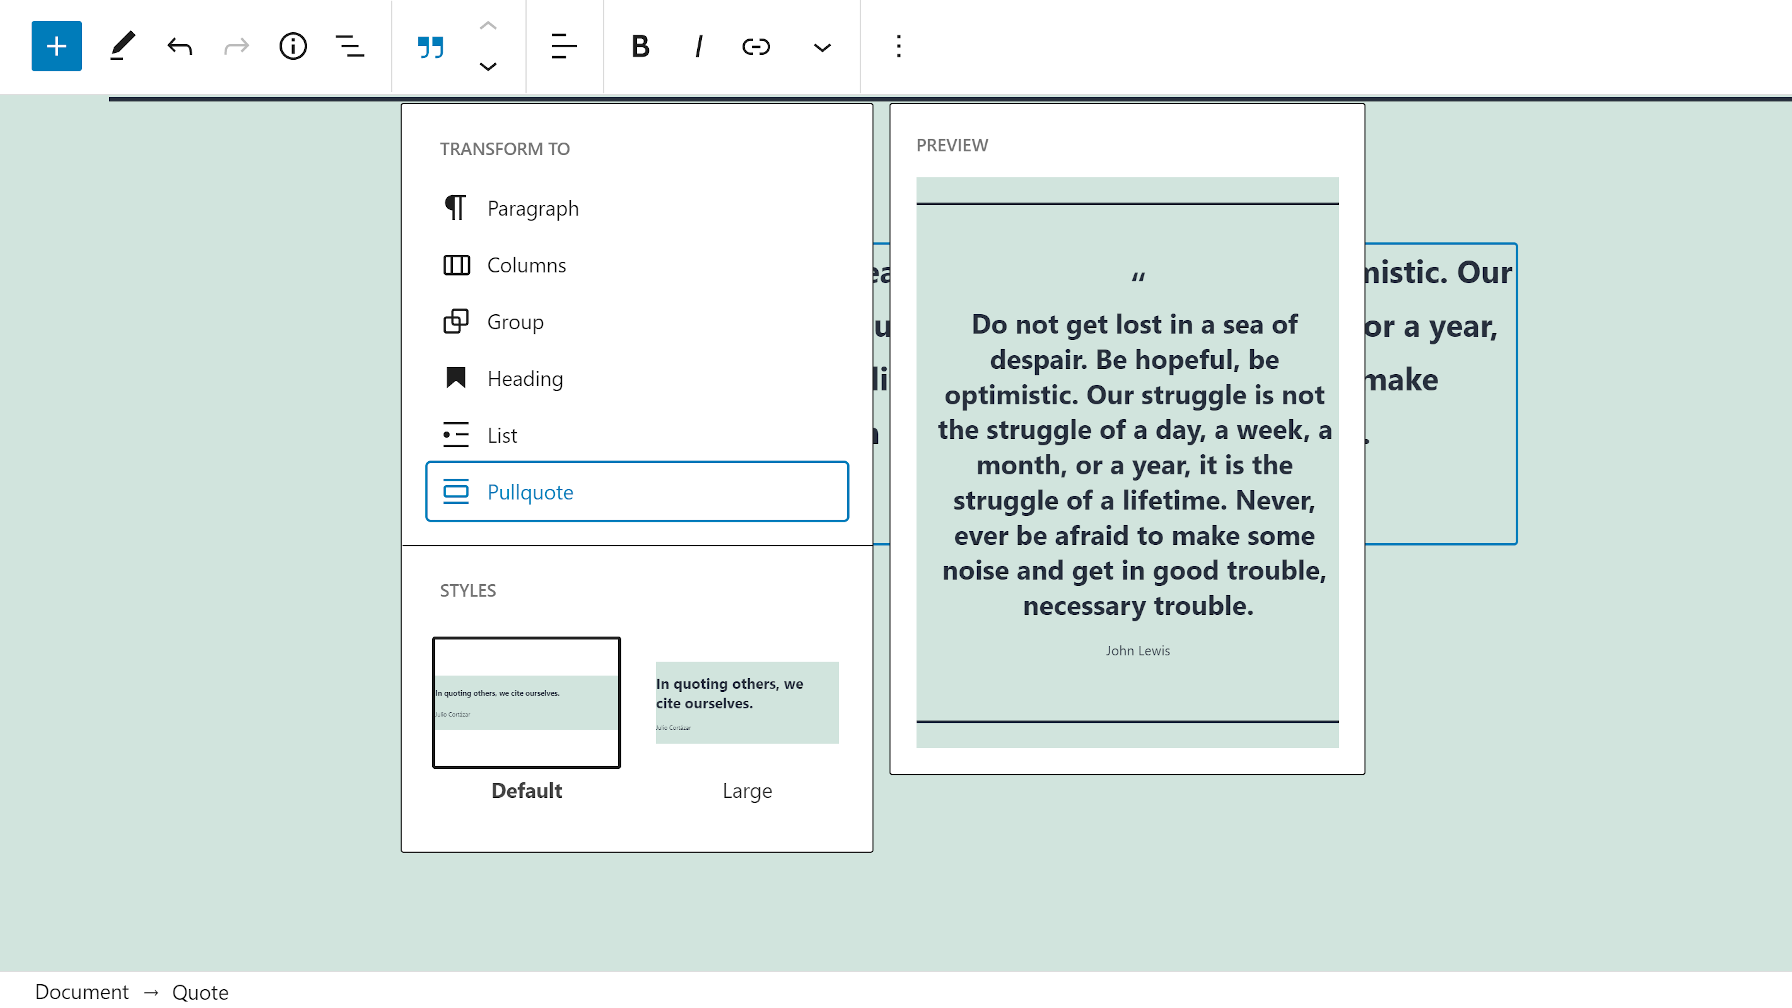Expand more rich text controls chevron
Screen dimensions: 1792x1008
[x=822, y=47]
